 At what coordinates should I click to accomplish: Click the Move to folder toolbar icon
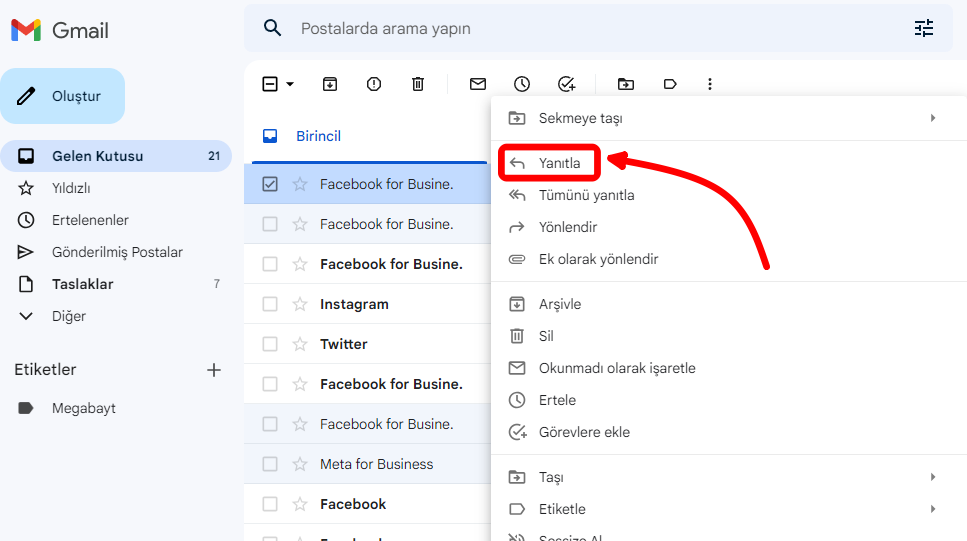(626, 84)
